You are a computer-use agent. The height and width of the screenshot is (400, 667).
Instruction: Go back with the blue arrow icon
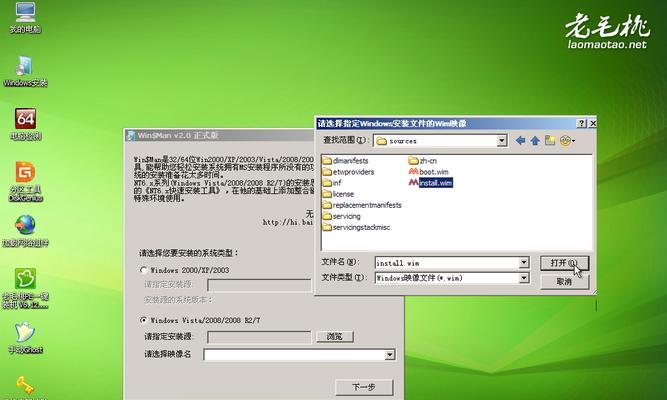(520, 140)
